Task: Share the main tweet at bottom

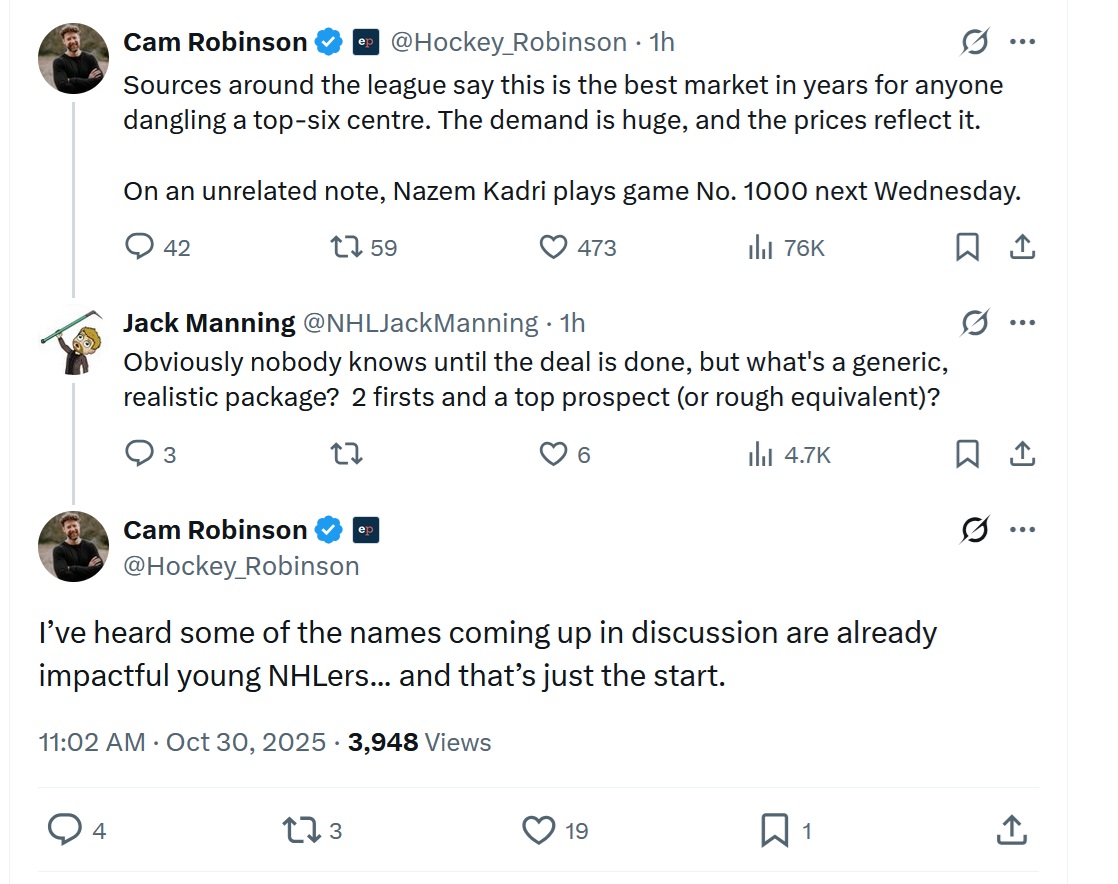Action: pos(1011,830)
